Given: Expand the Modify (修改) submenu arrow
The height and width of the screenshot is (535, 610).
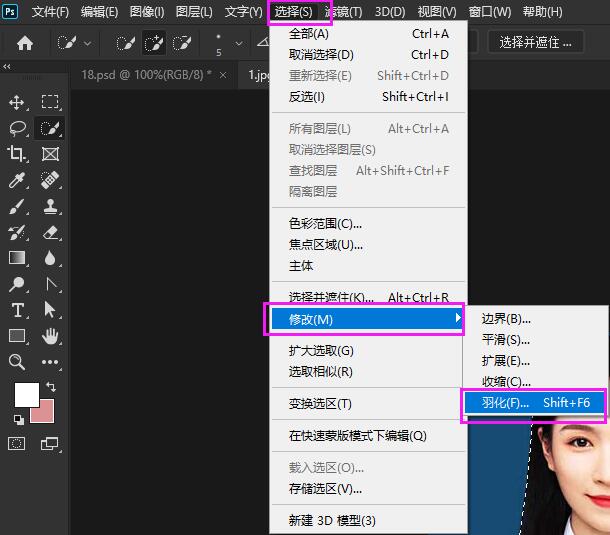Looking at the screenshot, I should 458,318.
